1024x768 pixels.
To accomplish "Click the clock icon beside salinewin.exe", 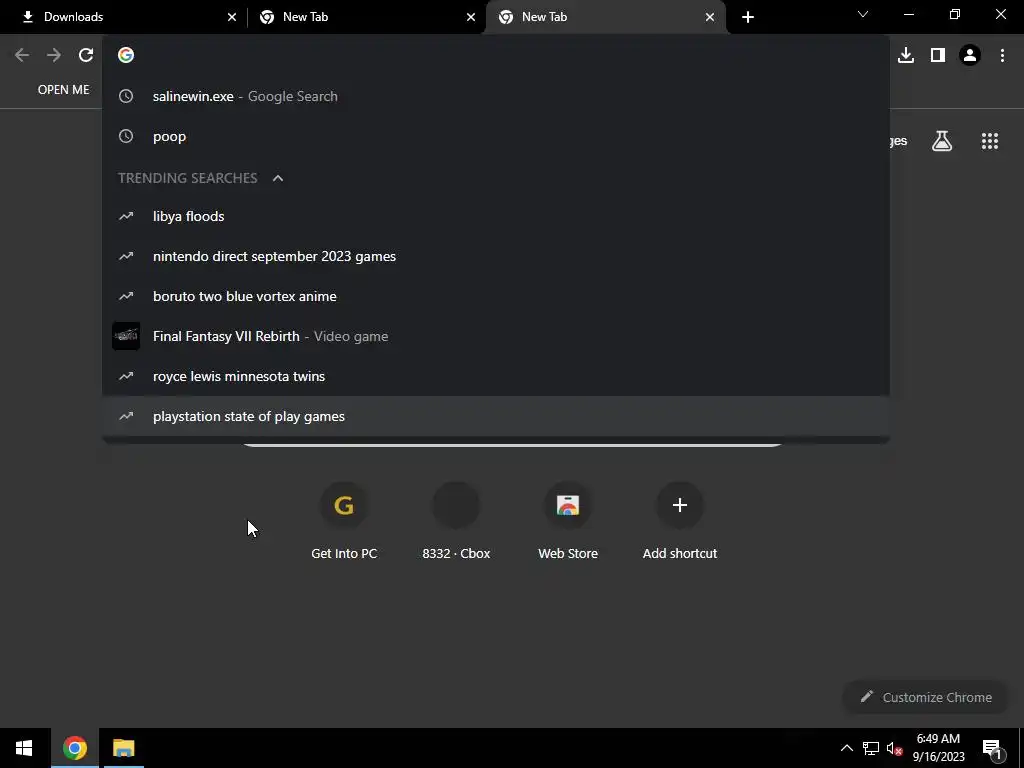I will click(x=126, y=97).
